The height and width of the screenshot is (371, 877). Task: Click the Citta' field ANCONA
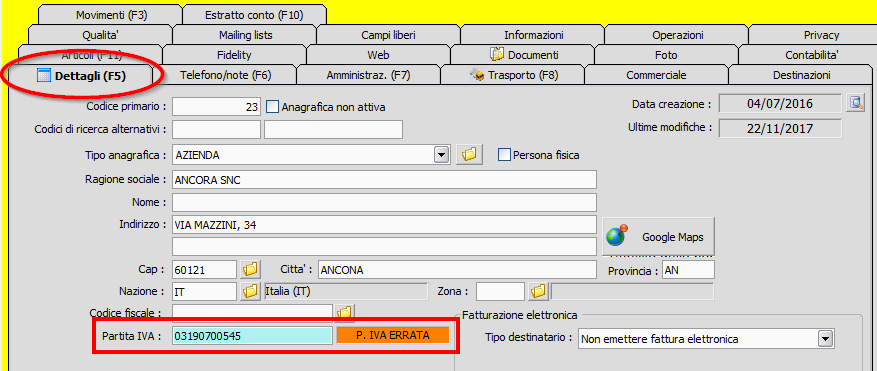click(x=457, y=270)
